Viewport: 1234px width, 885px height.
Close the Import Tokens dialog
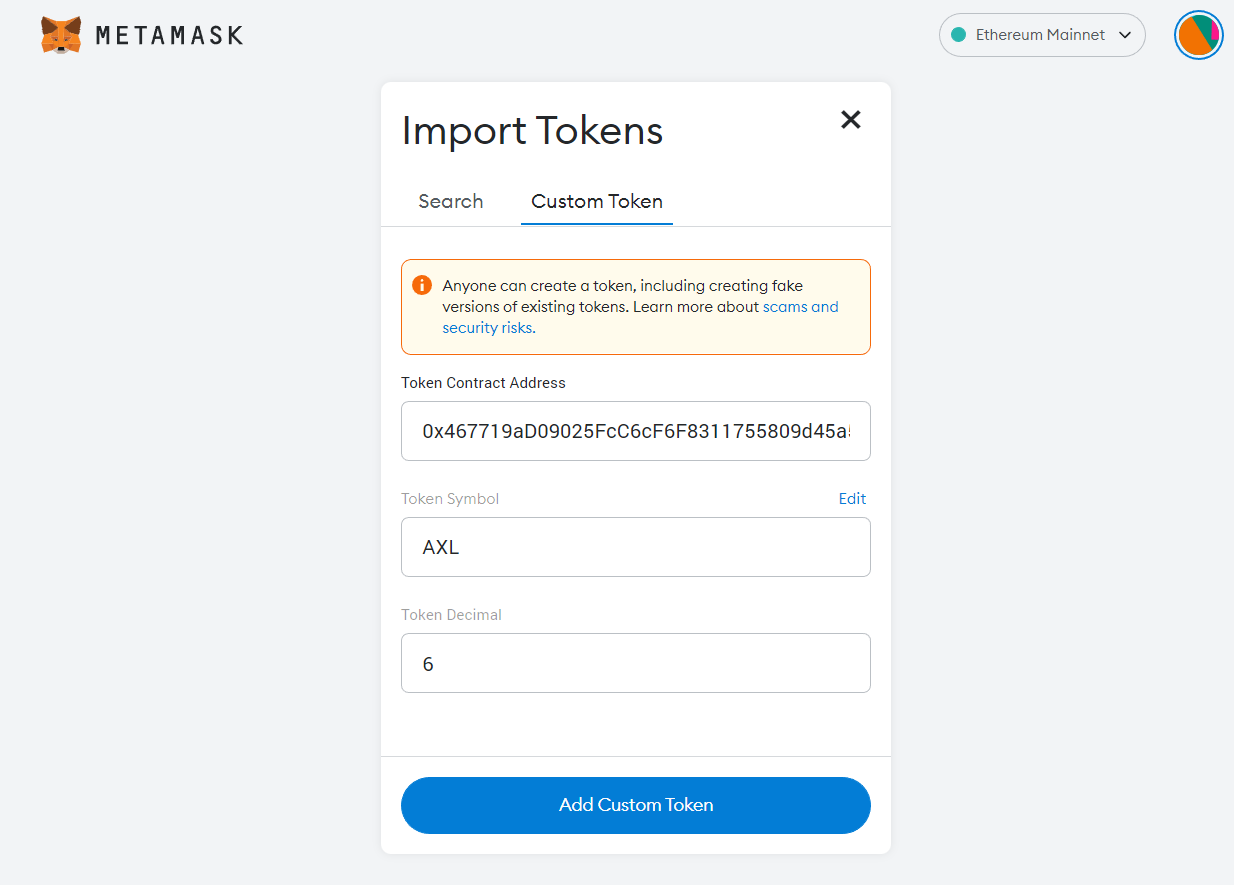click(851, 119)
